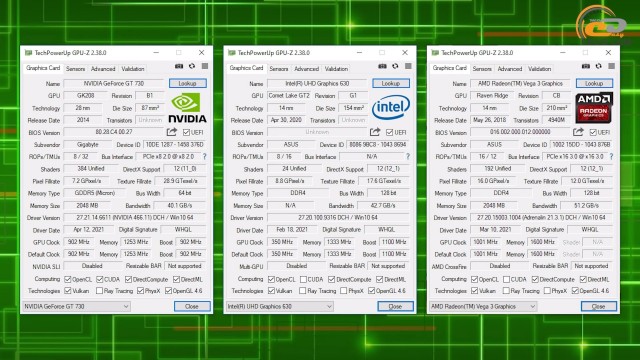
Task: Open the NVIDIA GeForce GT 730 GPU dropdown
Action: [x=76, y=307]
